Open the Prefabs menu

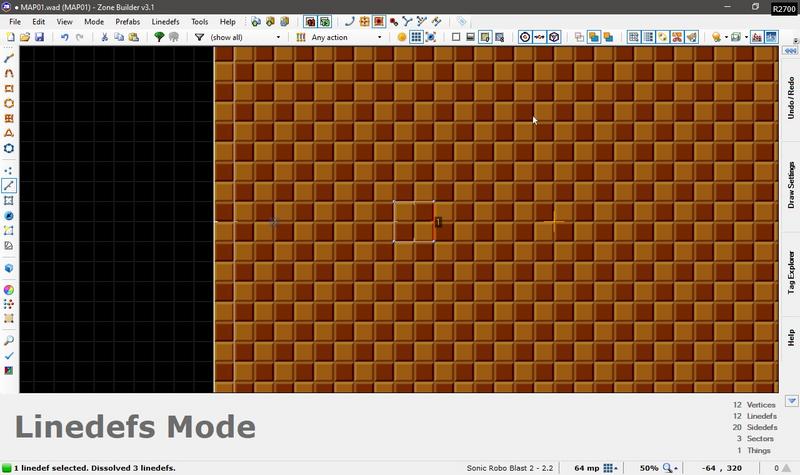(127, 21)
